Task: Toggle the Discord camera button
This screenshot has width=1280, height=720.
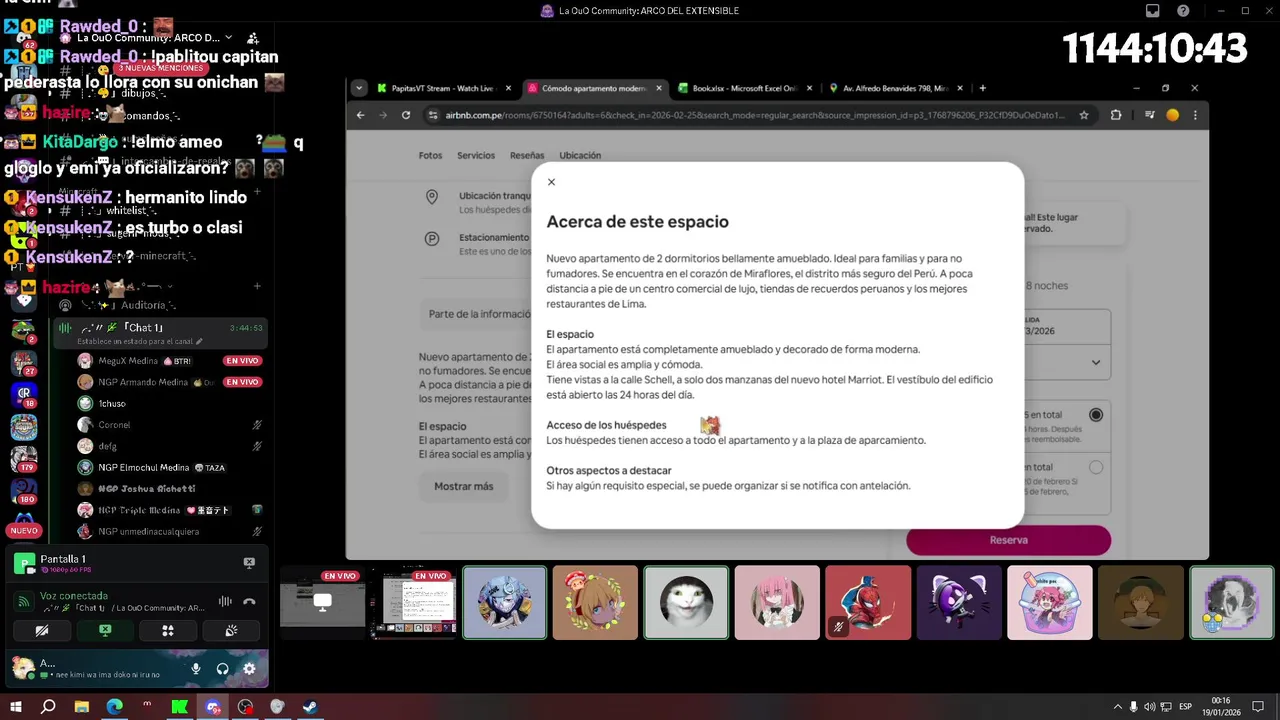Action: pos(41,631)
